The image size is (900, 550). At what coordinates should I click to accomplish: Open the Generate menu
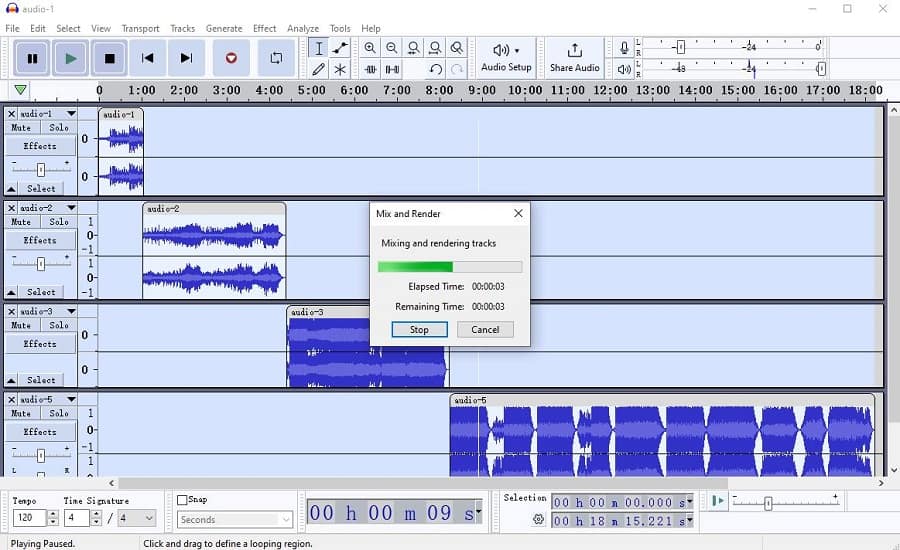click(x=224, y=29)
